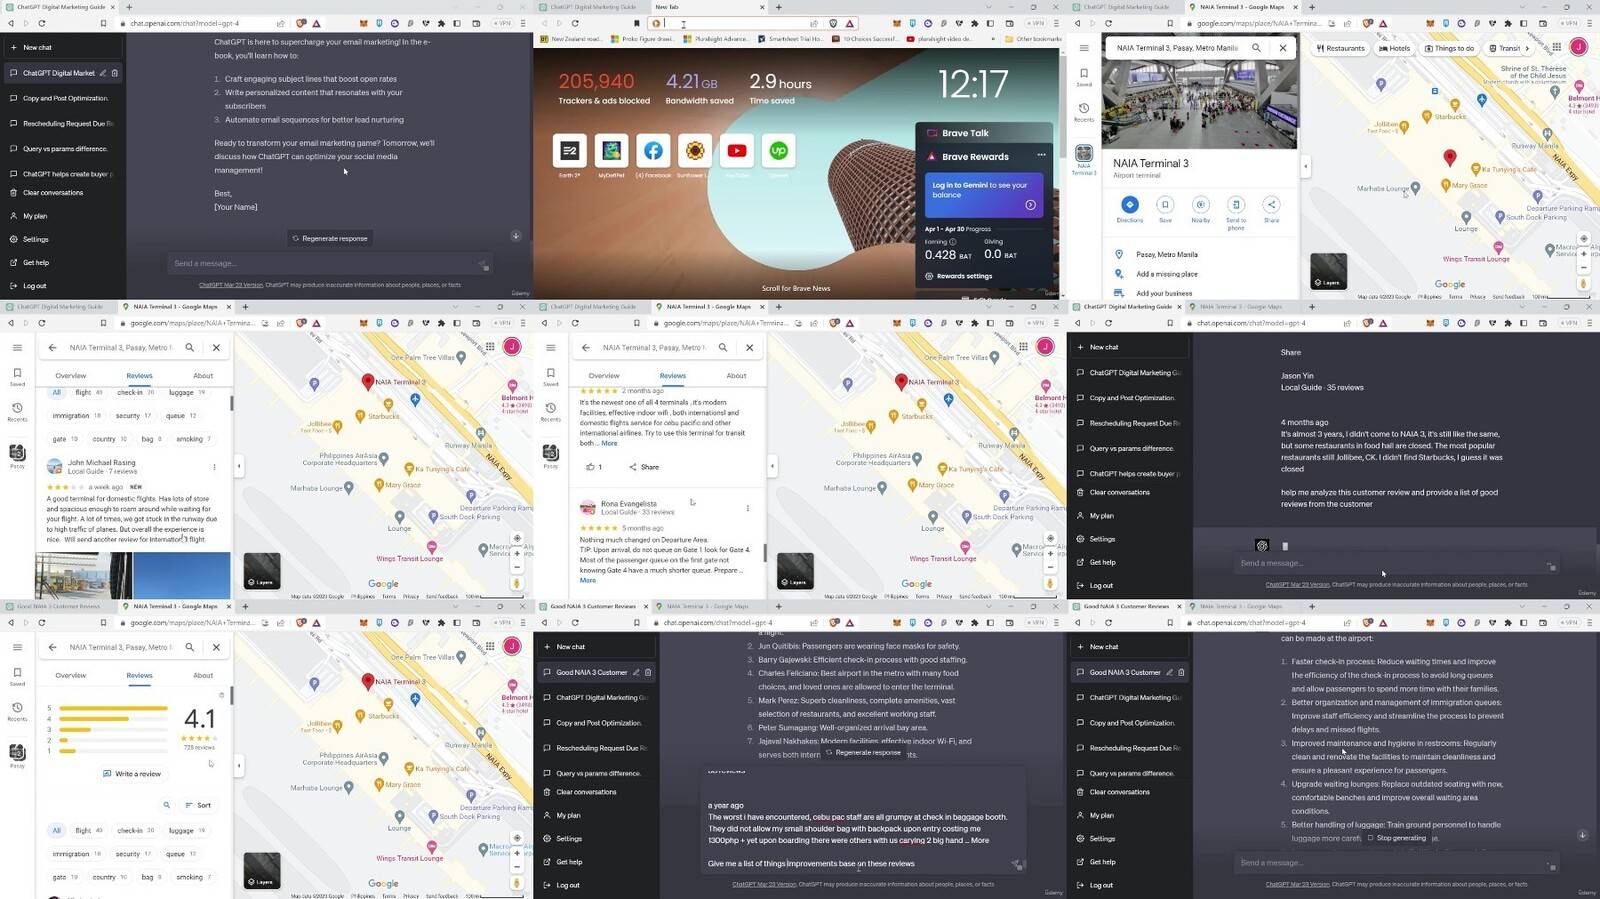Open the YouTube shortcut tile
This screenshot has height=899, width=1600.
[x=737, y=151]
